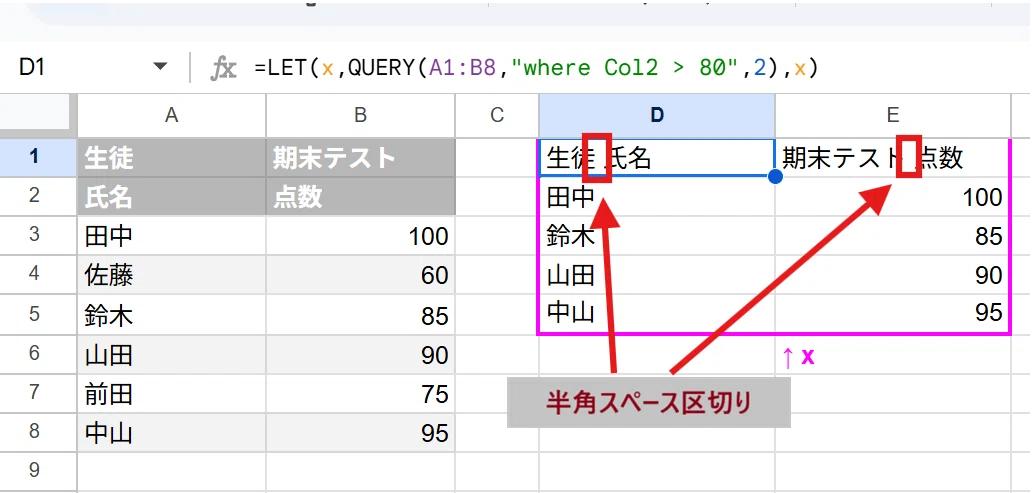Screen dimensions: 1034x493
Task: Click cell A7 containing 前田
Action: 171,393
